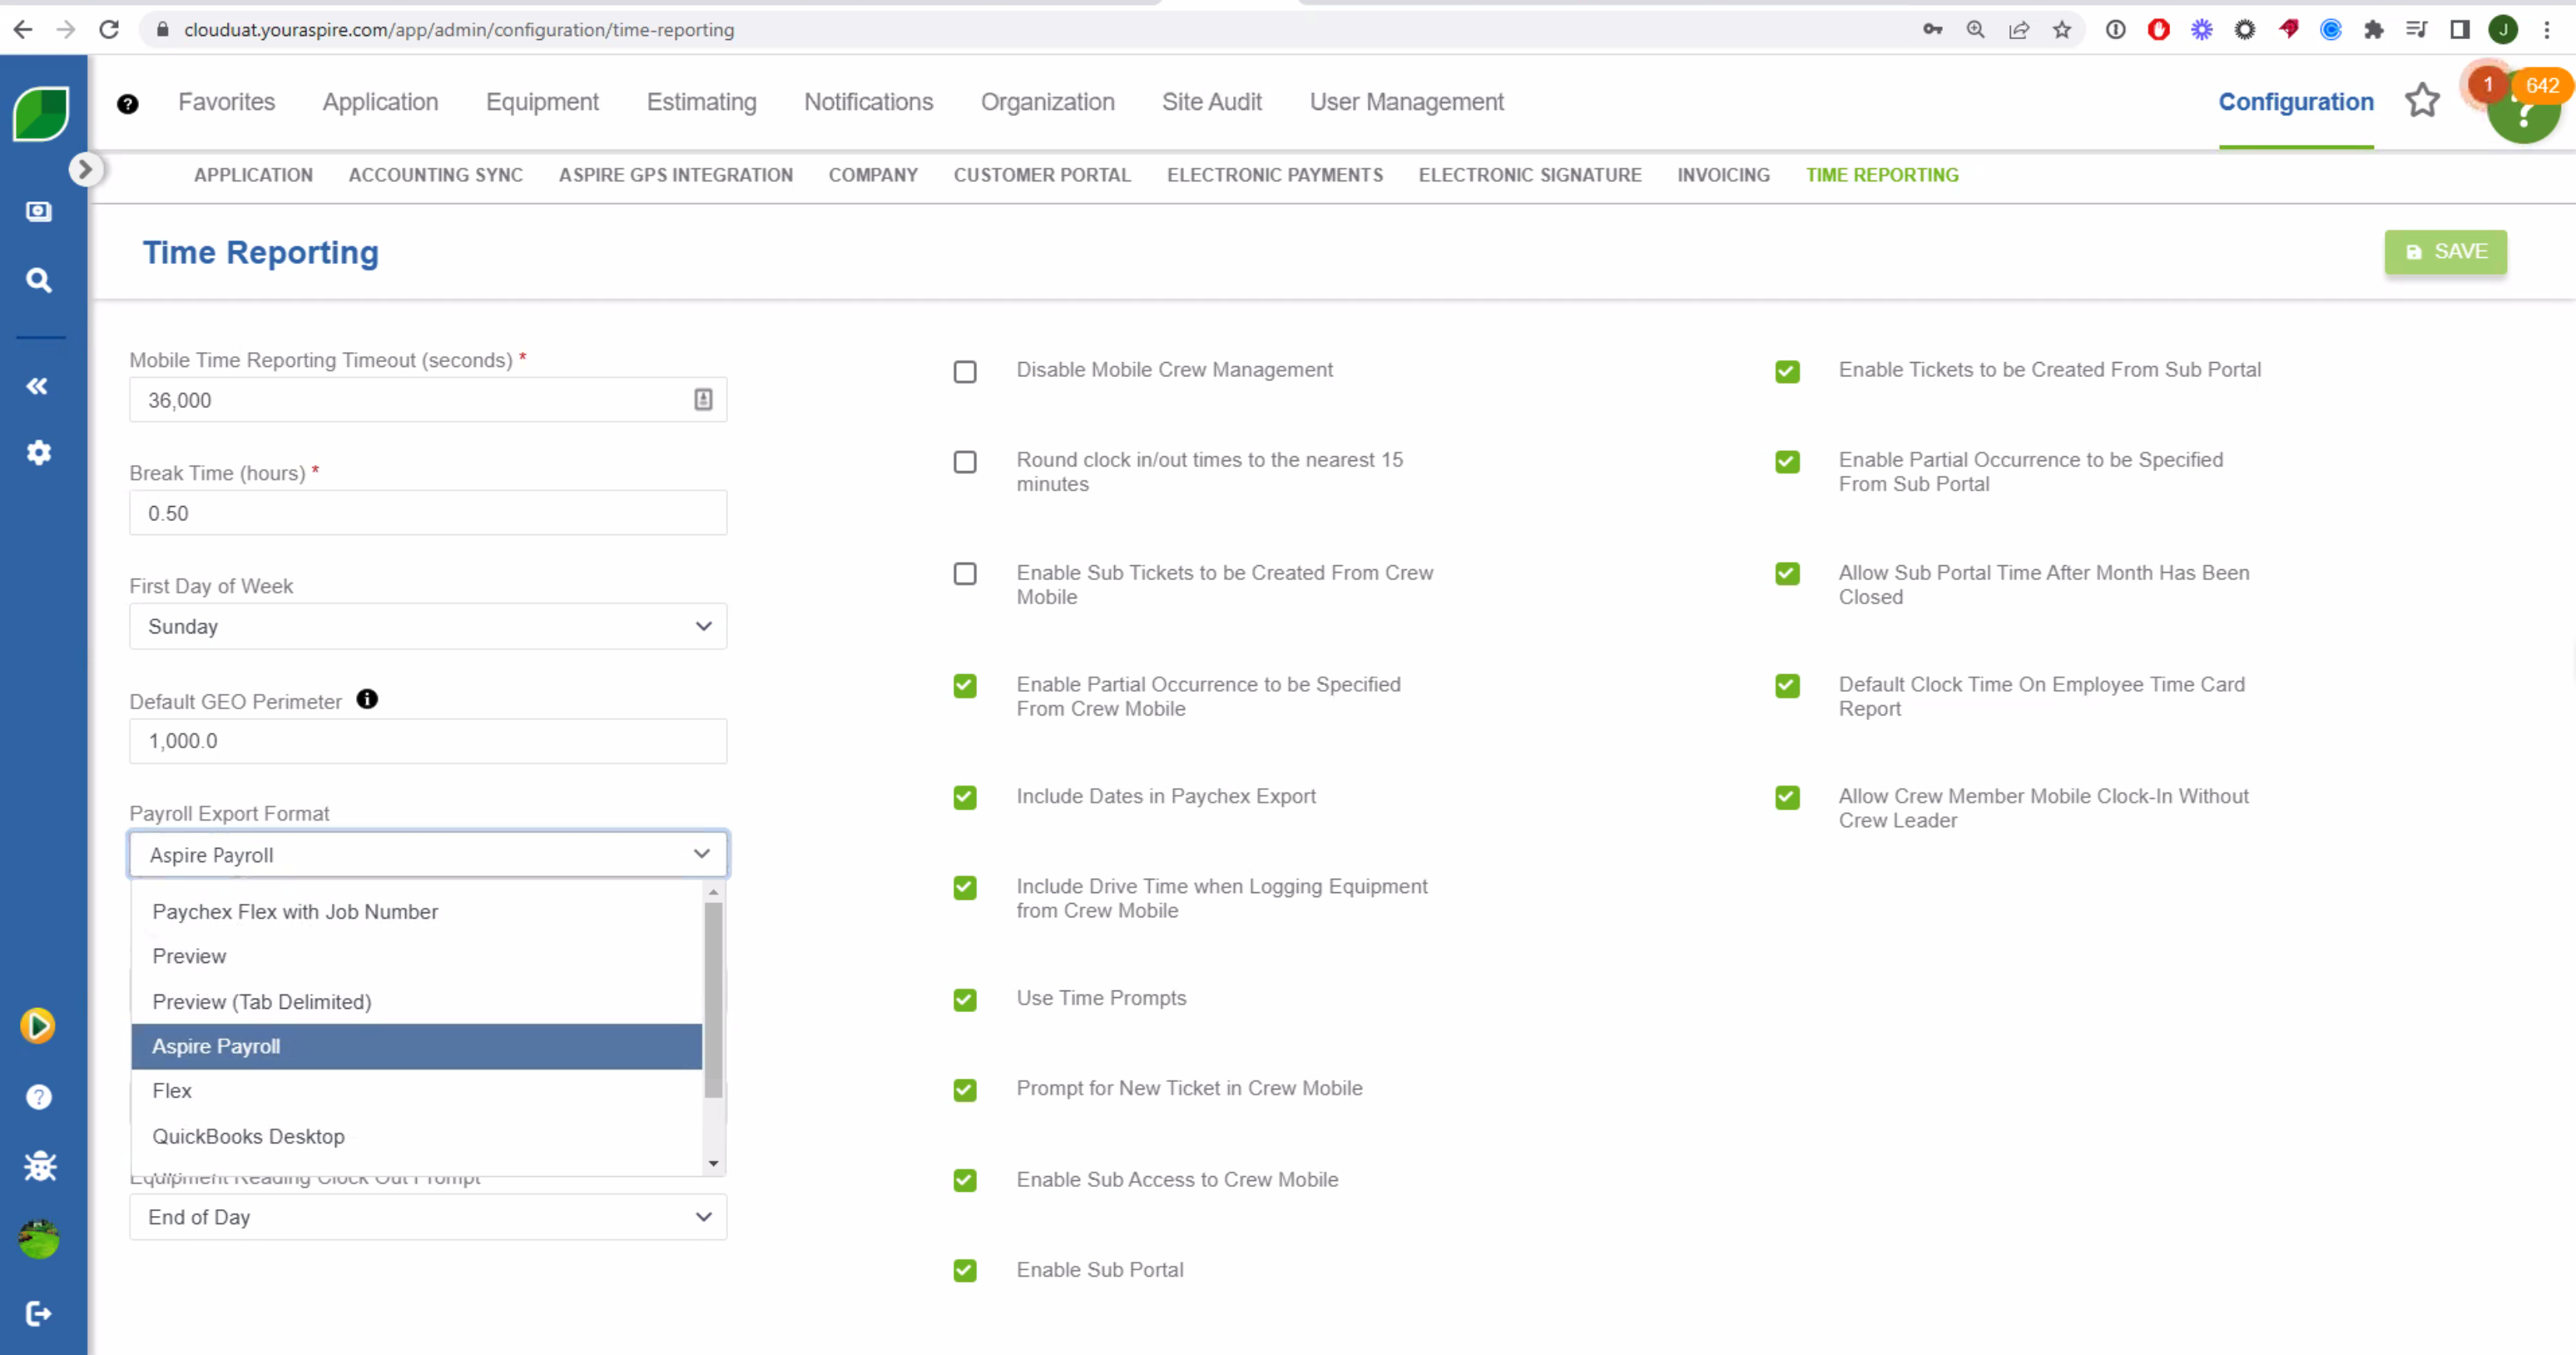Open the Estimating menu
Viewport: 2576px width, 1355px height.
pos(701,102)
